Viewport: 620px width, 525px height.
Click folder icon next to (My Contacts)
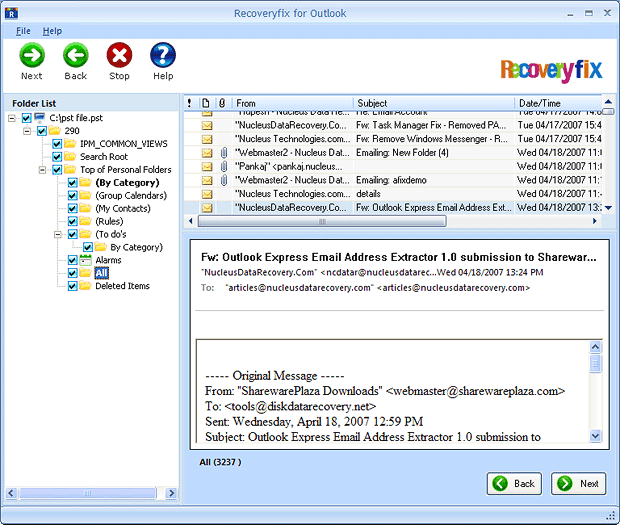[x=85, y=208]
